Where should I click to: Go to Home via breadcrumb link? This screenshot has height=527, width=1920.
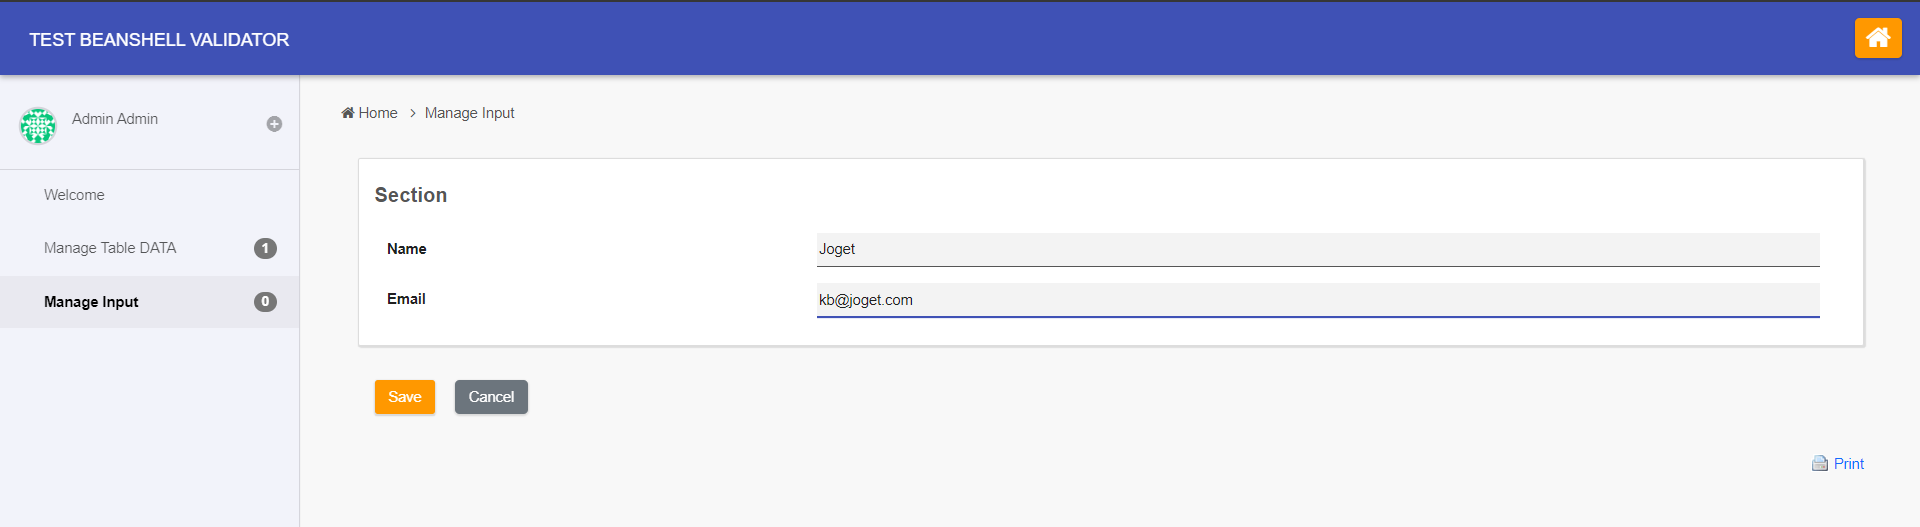click(x=378, y=113)
